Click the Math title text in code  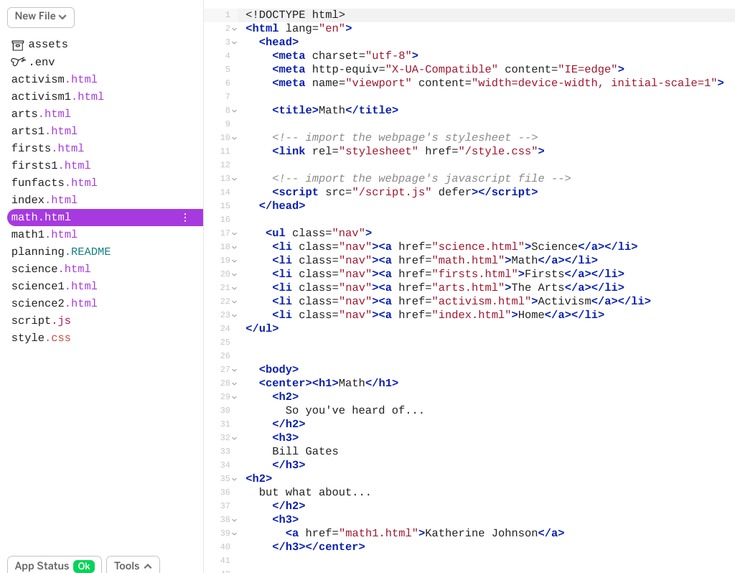pyautogui.click(x=331, y=110)
